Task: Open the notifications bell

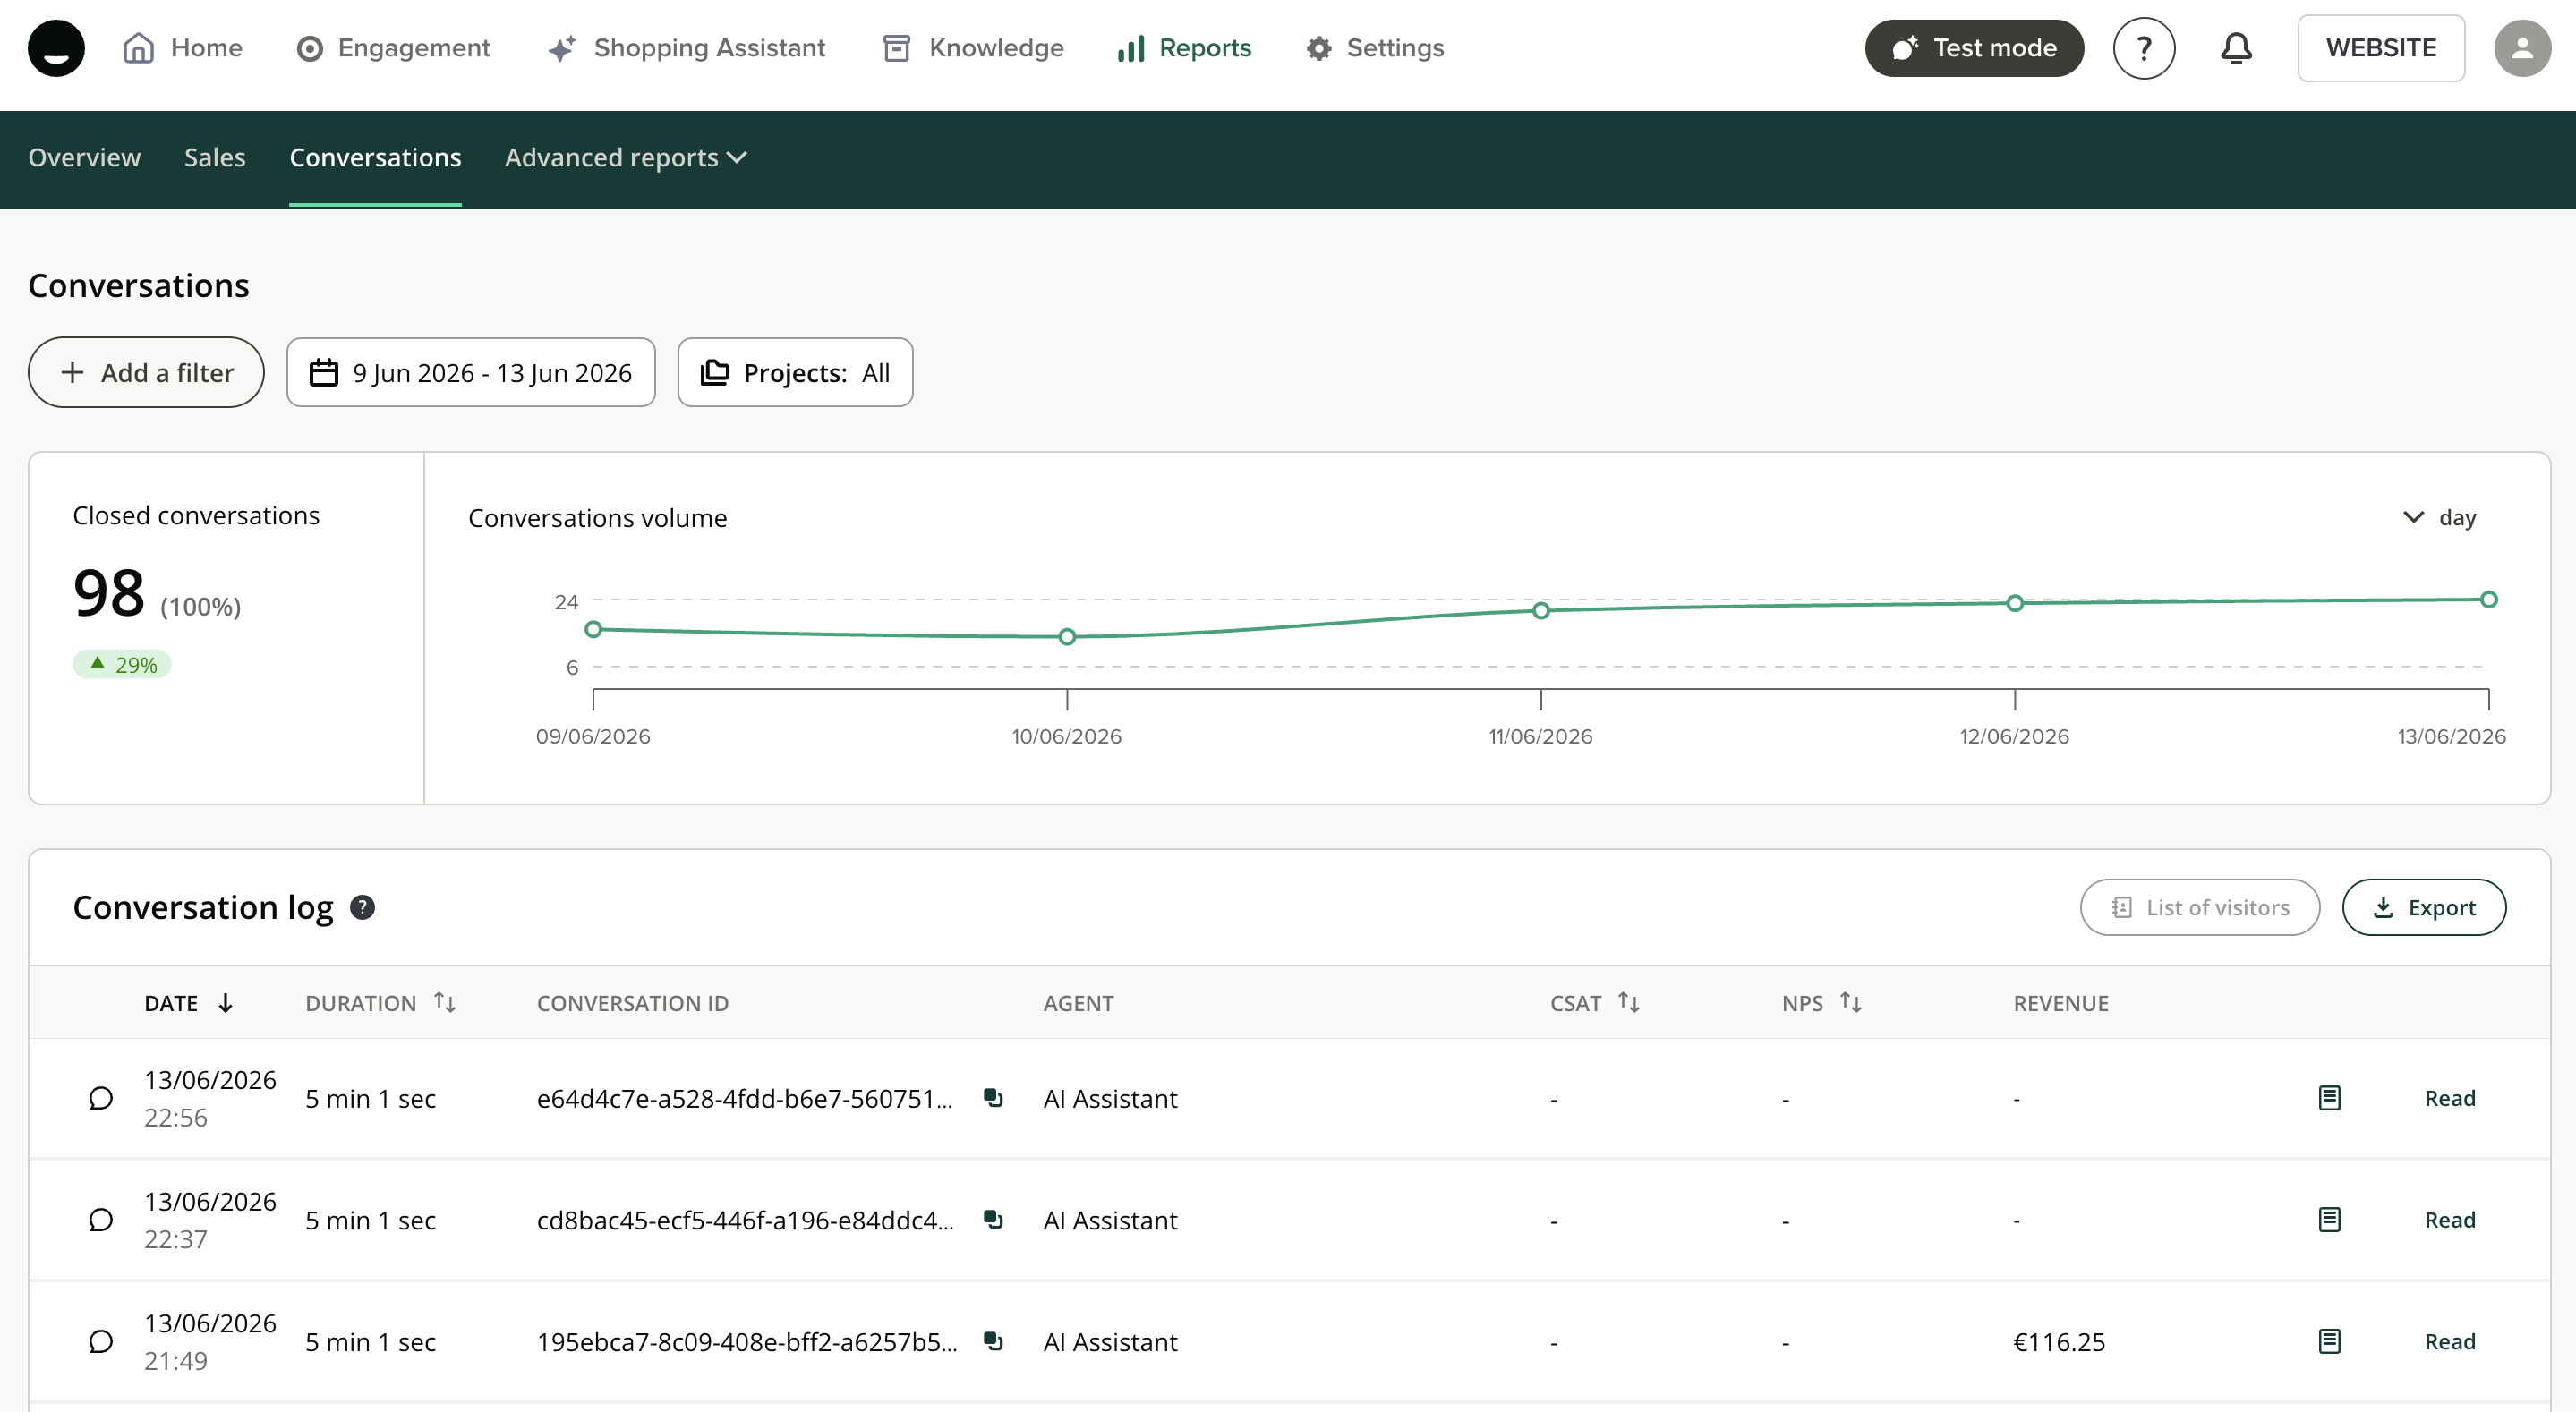Action: point(2236,48)
